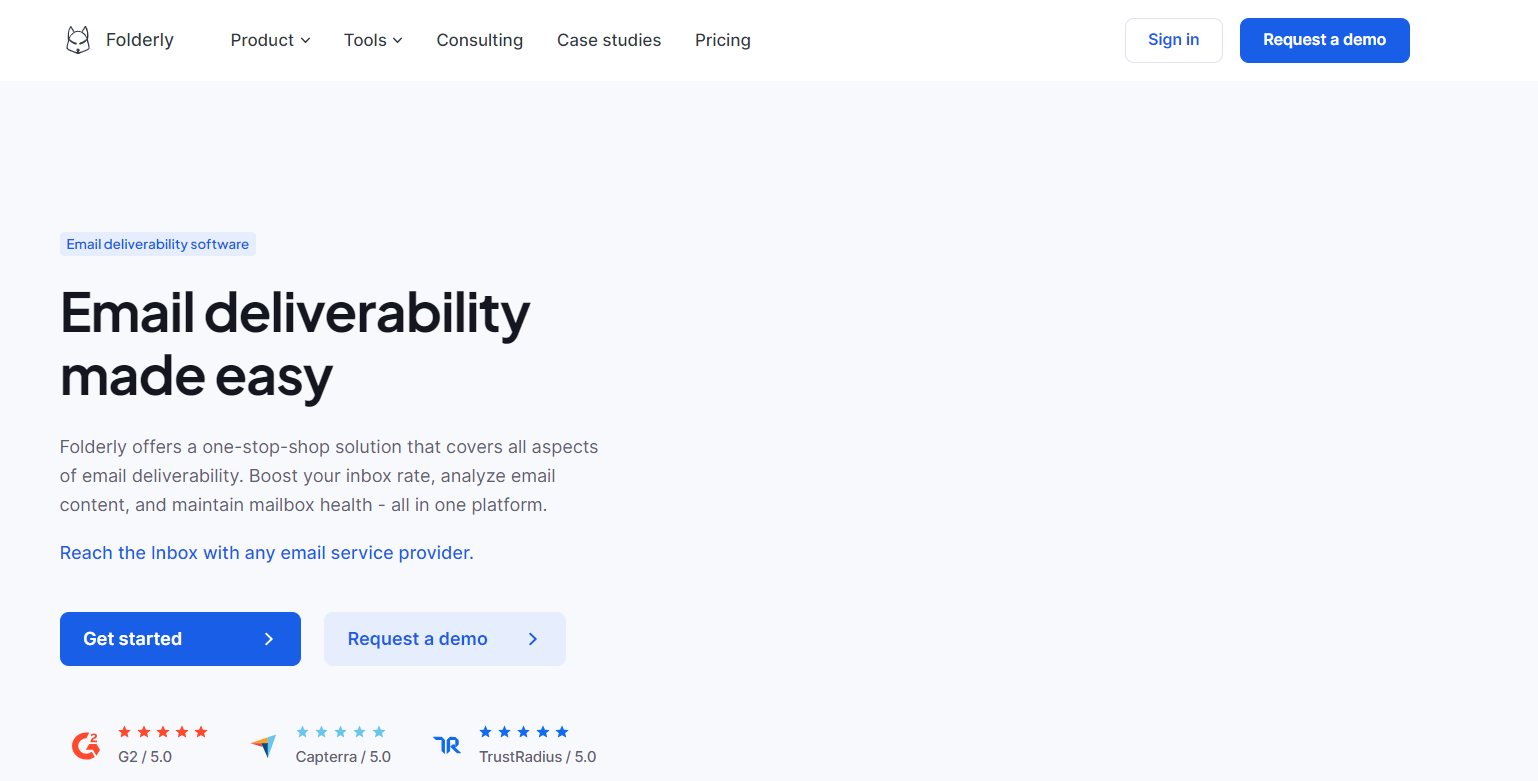
Task: Click the Folderly fox logo
Action: 78,39
